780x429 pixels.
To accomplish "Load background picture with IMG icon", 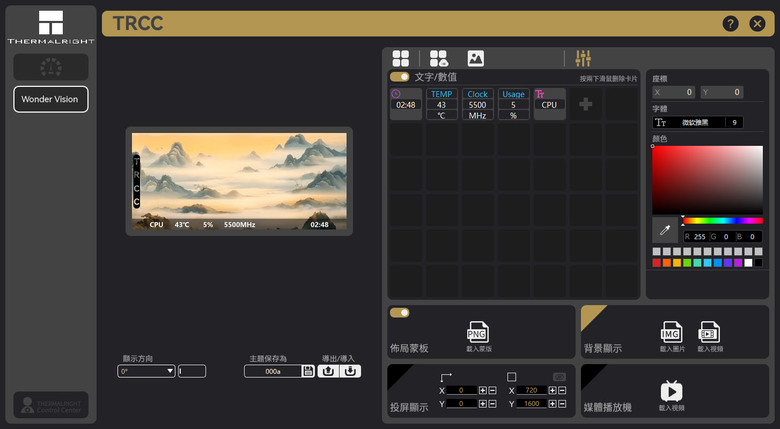I will point(672,332).
